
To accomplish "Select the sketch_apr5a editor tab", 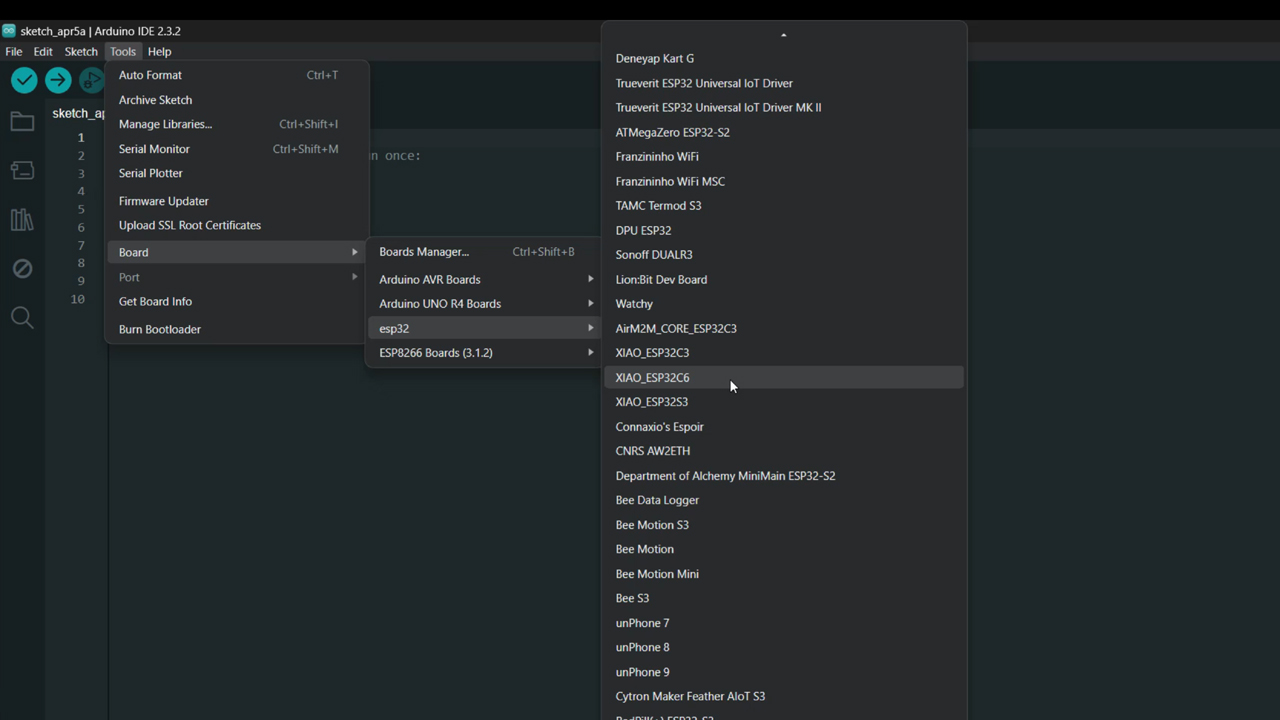I will [x=78, y=113].
